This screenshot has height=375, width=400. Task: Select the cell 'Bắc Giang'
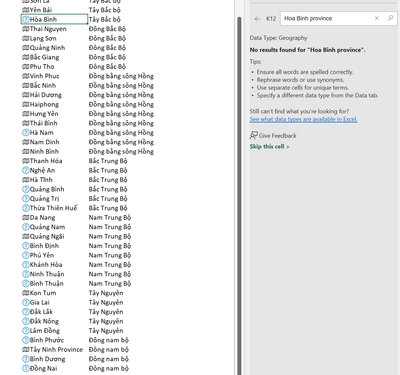pos(54,57)
